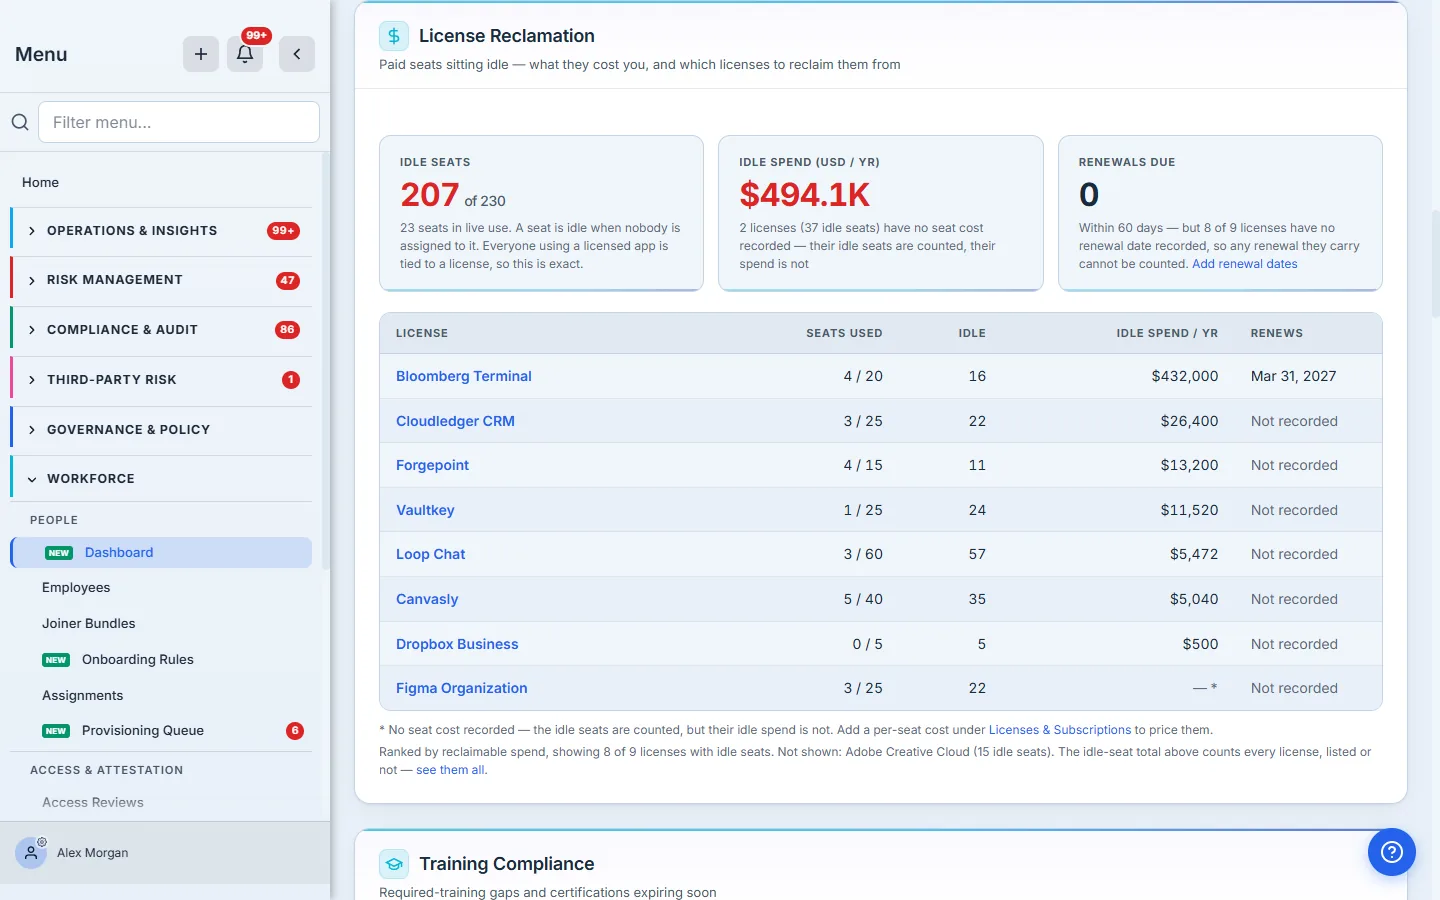1440x900 pixels.
Task: Click the $432,000 idle spend value
Action: coord(1185,376)
